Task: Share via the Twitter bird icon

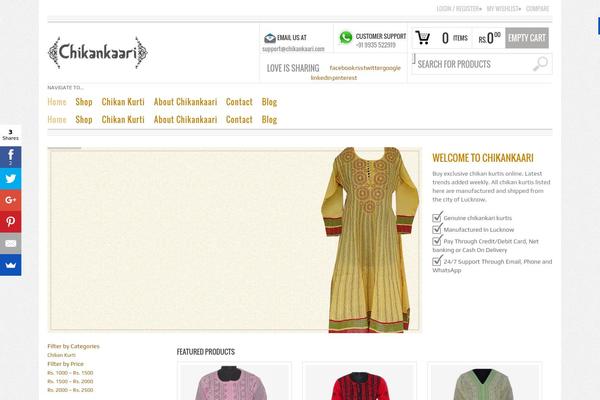Action: pos(10,179)
